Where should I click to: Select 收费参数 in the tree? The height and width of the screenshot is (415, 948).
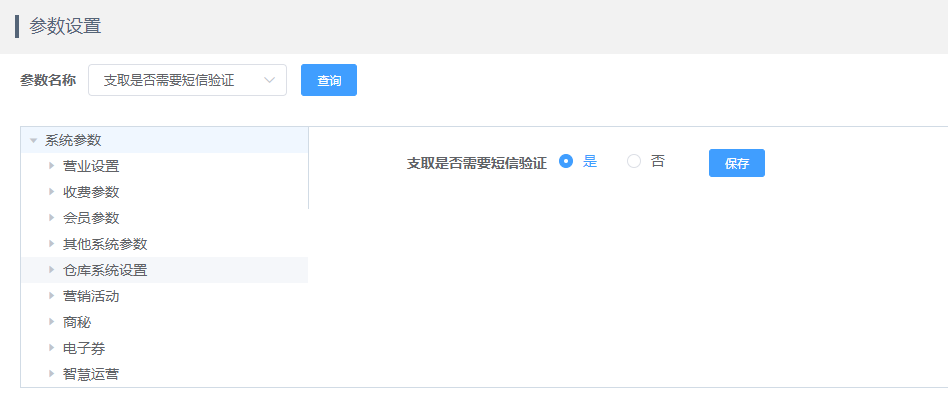[x=91, y=192]
